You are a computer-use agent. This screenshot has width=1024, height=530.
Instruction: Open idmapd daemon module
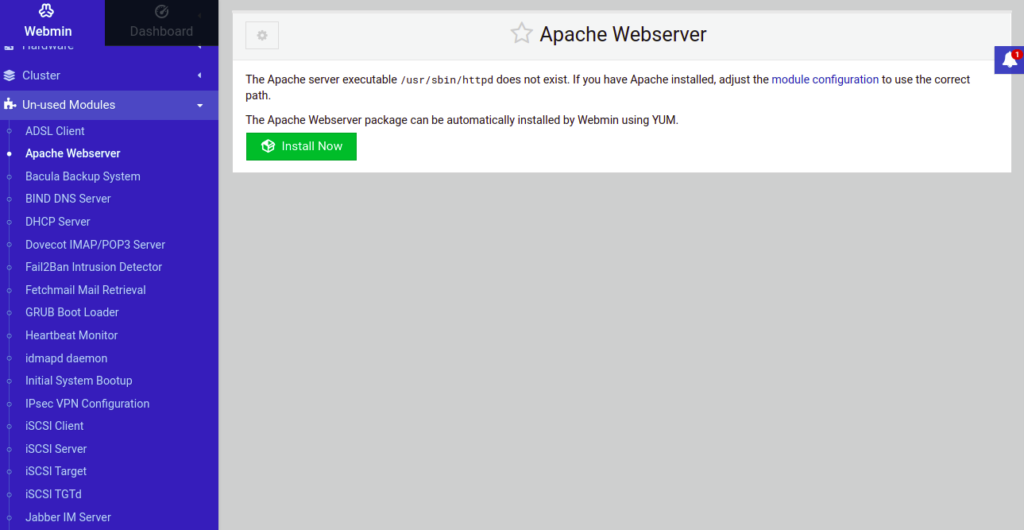click(66, 358)
